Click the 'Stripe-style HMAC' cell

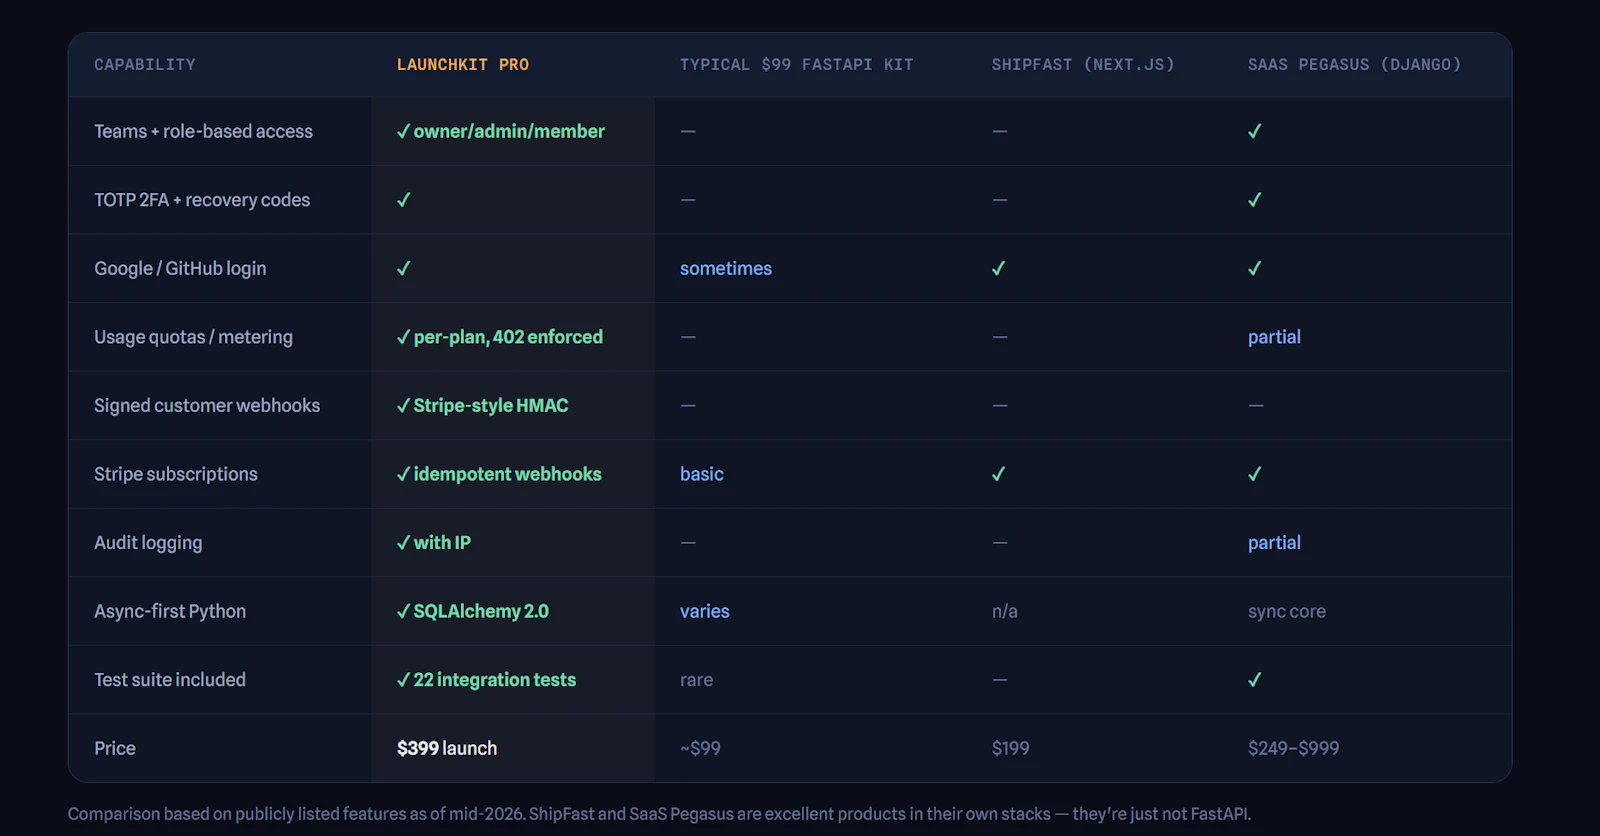coord(483,405)
